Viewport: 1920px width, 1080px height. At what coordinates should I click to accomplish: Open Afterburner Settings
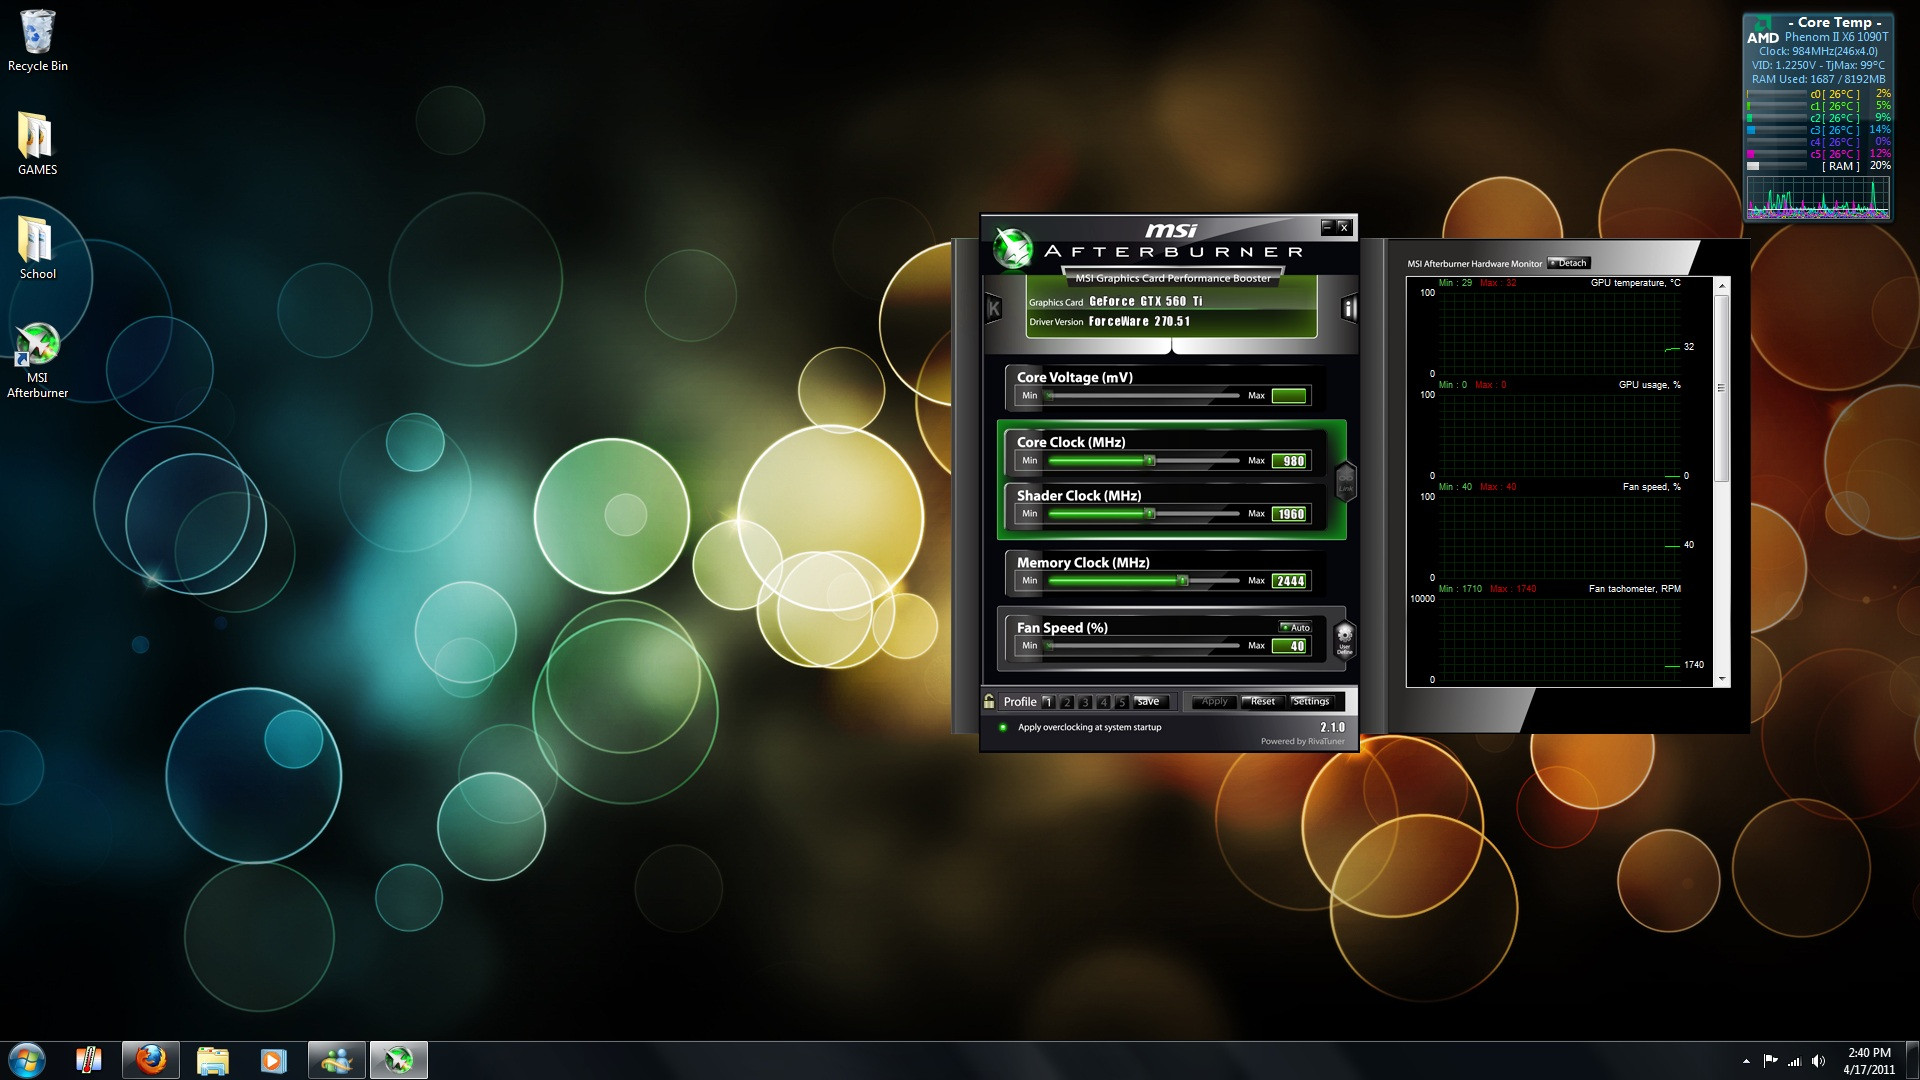[1311, 701]
